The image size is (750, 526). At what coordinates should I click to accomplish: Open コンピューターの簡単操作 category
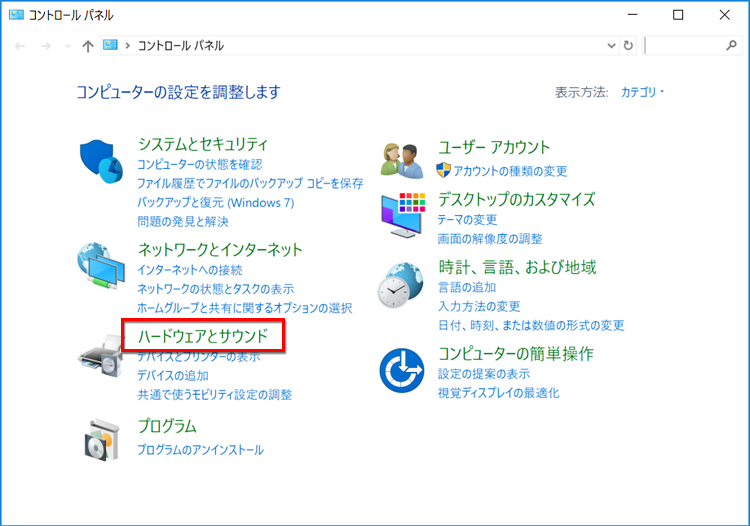[x=516, y=354]
